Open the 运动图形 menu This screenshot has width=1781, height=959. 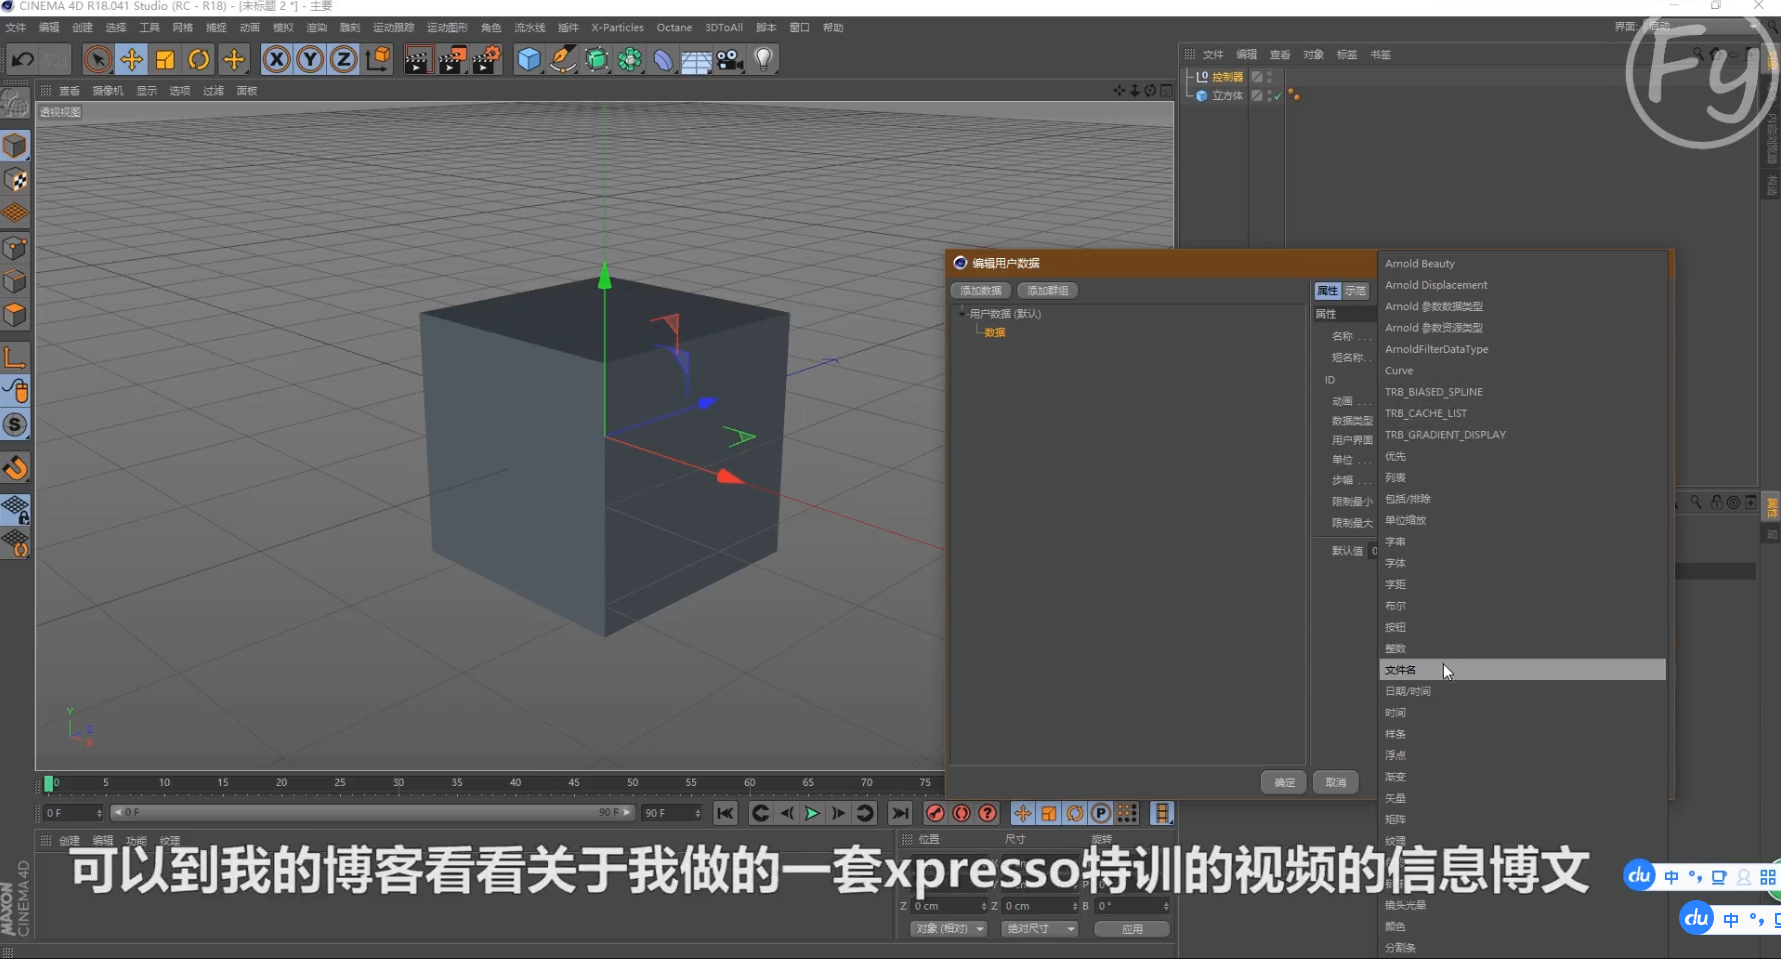pyautogui.click(x=447, y=27)
